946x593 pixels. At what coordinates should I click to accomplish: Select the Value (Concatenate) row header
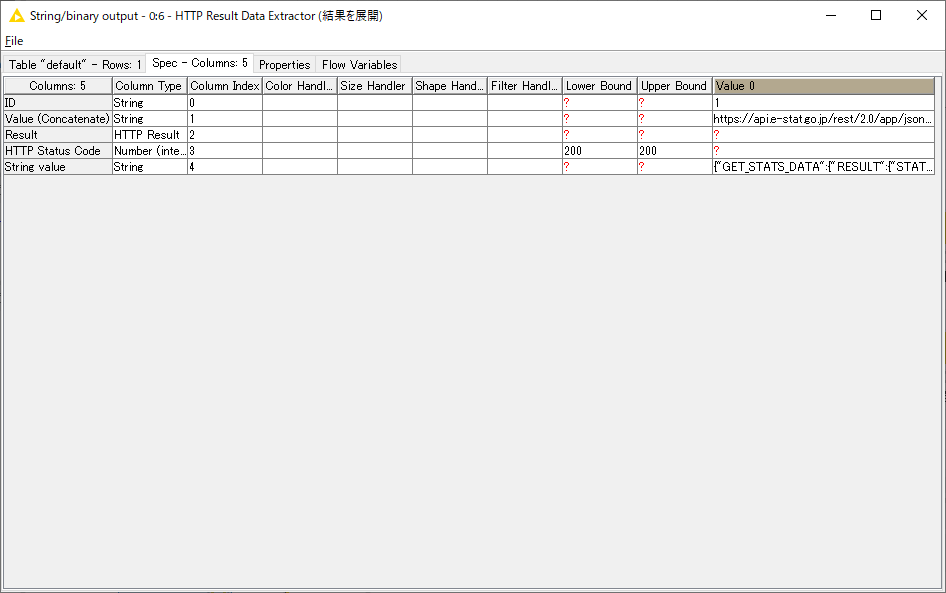(58, 119)
